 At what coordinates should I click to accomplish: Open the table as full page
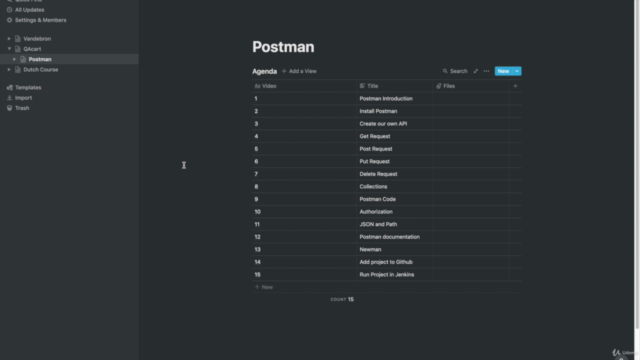(x=476, y=71)
